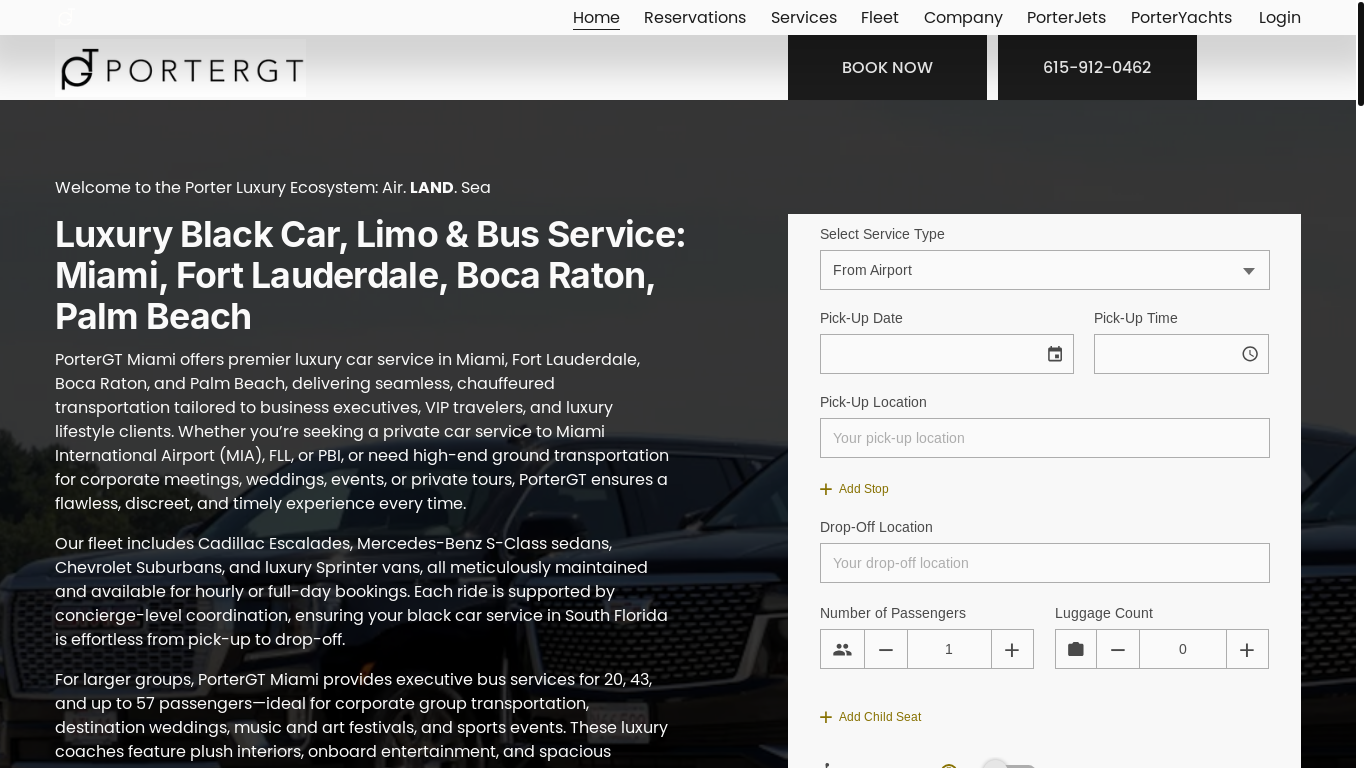
Task: Click Login in the top navigation
Action: (x=1280, y=17)
